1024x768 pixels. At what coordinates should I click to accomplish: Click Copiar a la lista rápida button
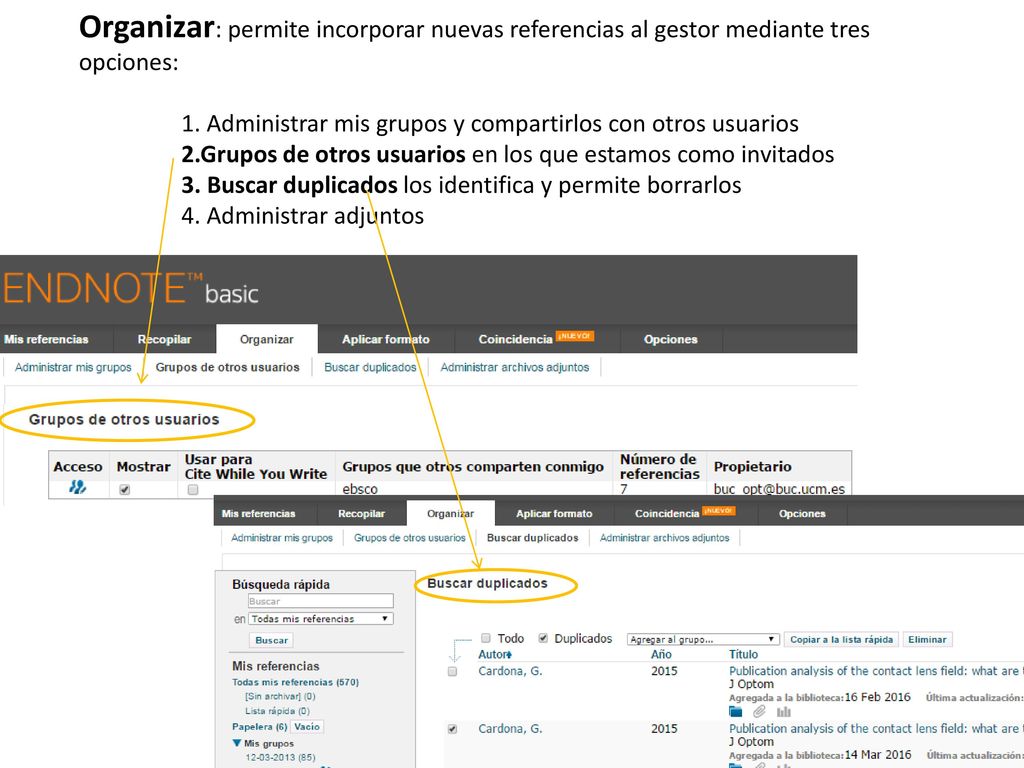[842, 639]
